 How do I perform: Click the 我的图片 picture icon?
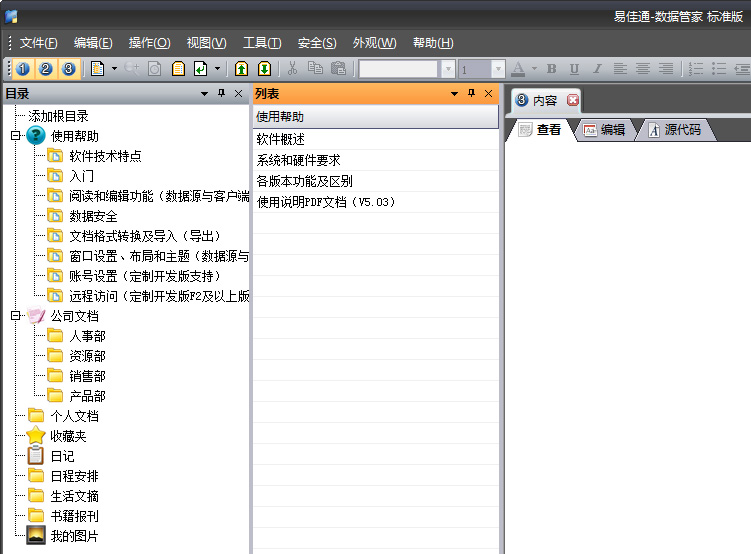click(36, 536)
